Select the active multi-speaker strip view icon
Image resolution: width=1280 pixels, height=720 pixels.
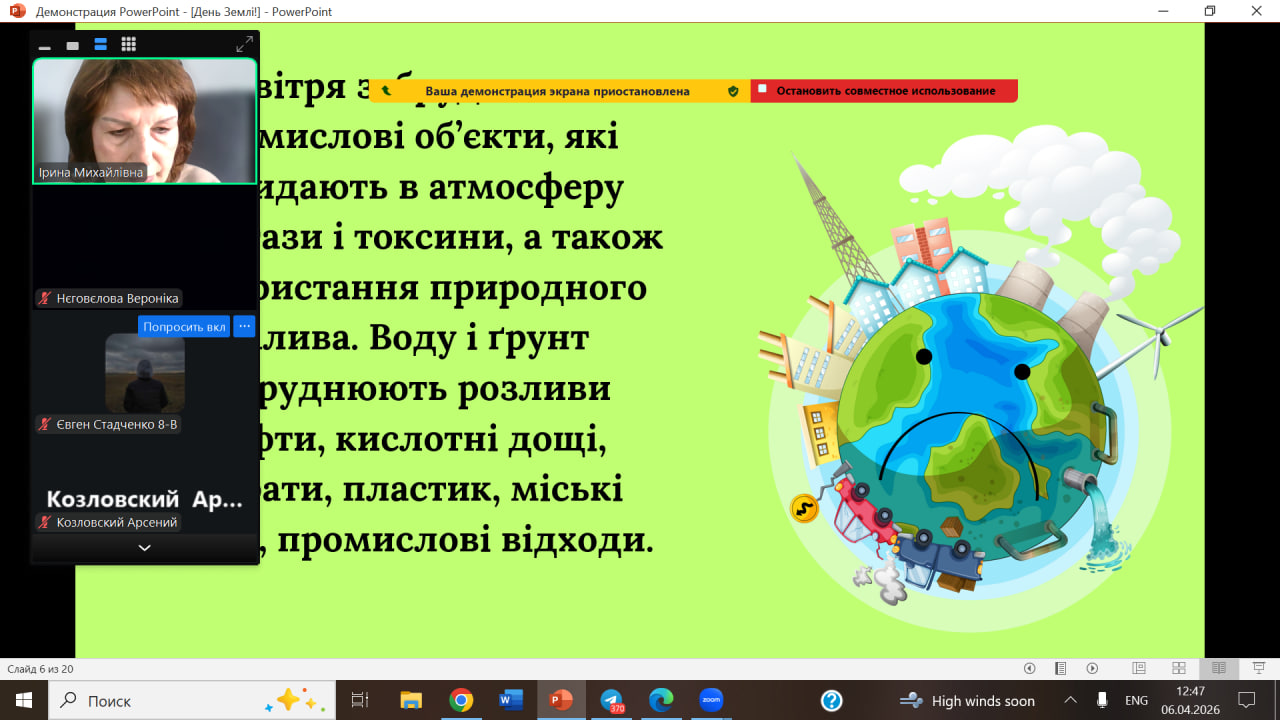(x=100, y=44)
